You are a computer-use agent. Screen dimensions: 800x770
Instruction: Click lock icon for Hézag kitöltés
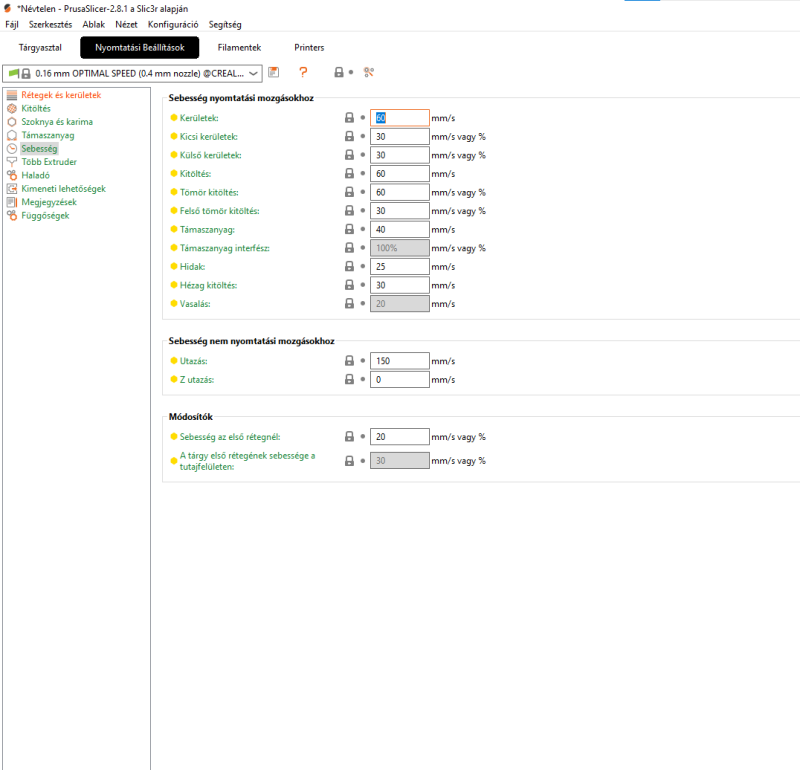(x=349, y=285)
